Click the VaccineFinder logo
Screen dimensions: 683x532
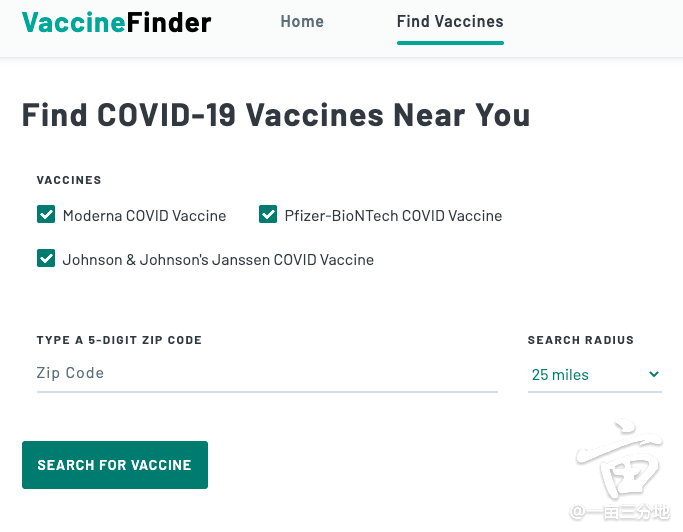click(x=116, y=22)
